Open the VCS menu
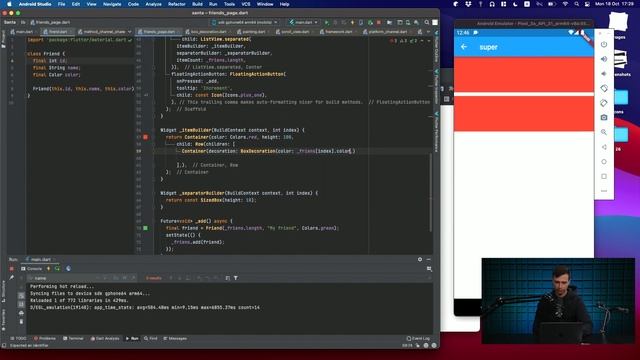Screen dimensions: 640x360 246,4
